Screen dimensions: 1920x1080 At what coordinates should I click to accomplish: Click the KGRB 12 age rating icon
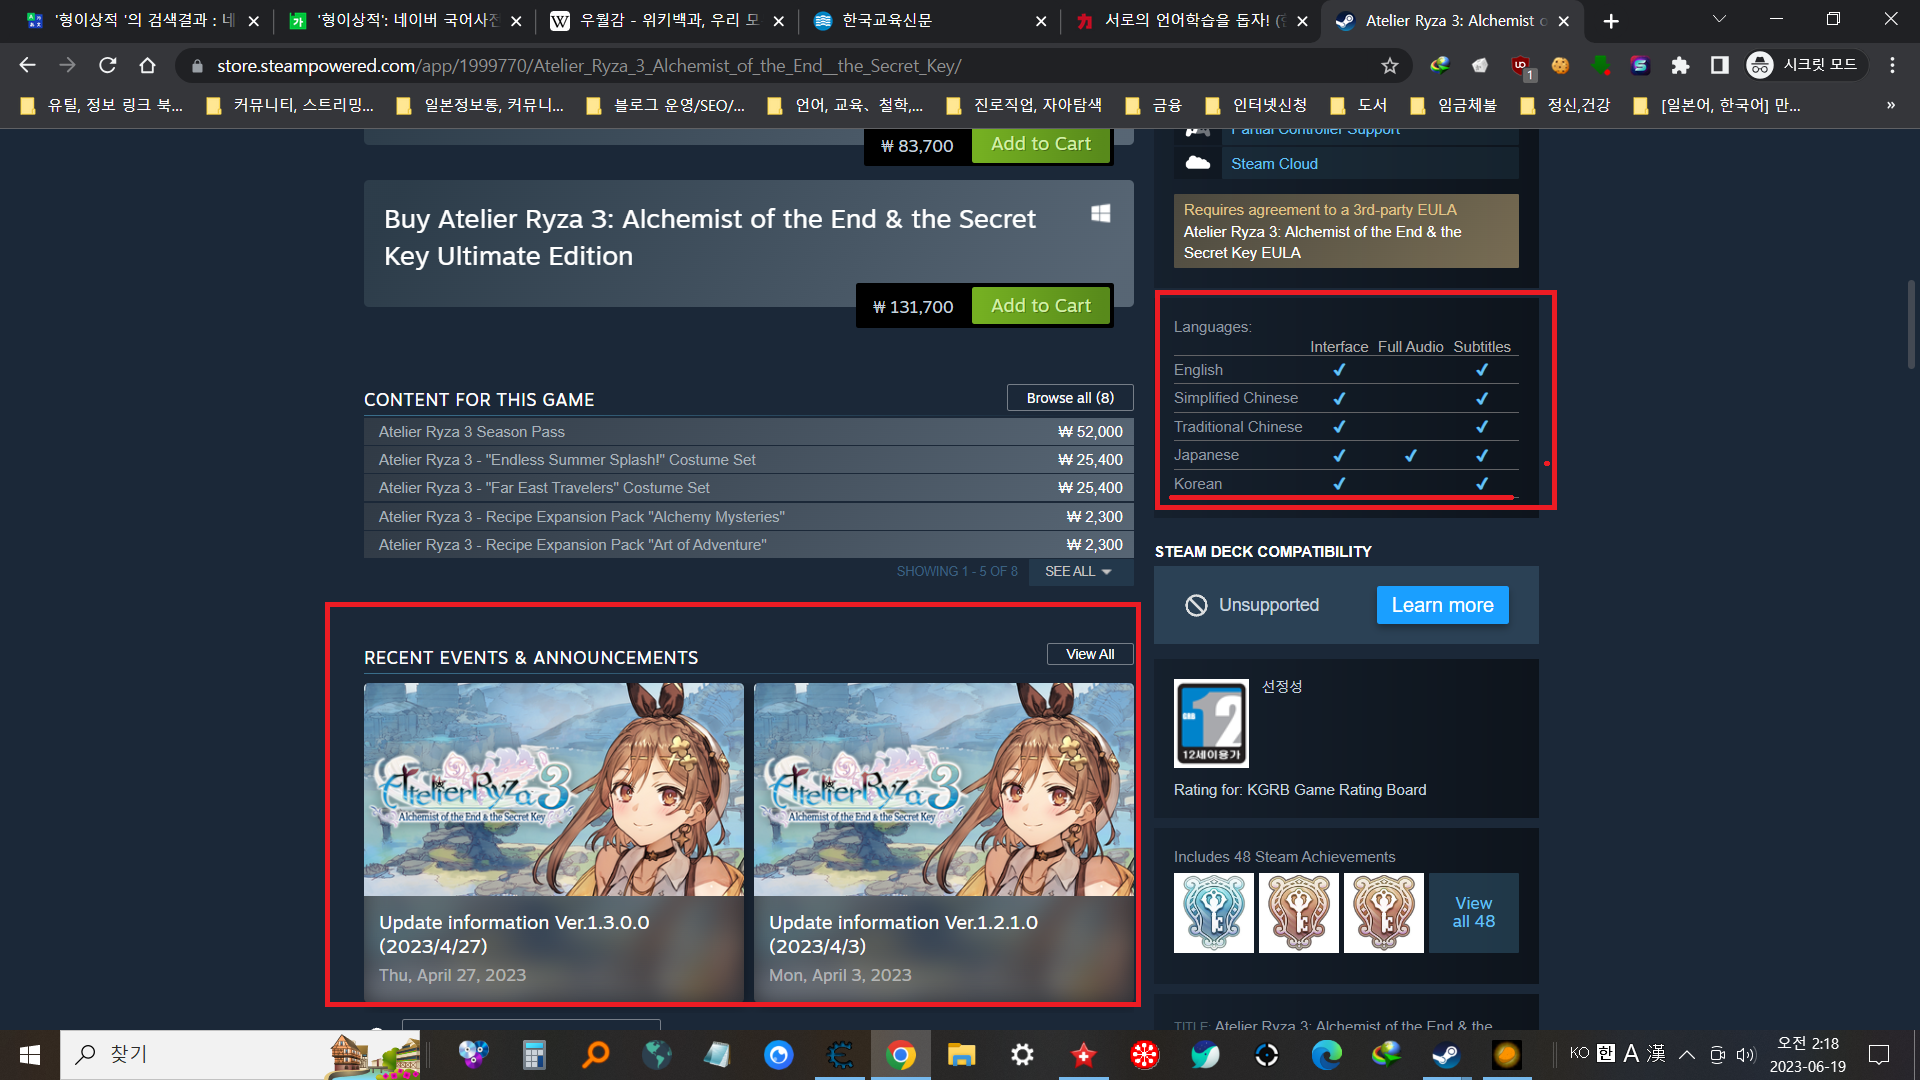1211,723
